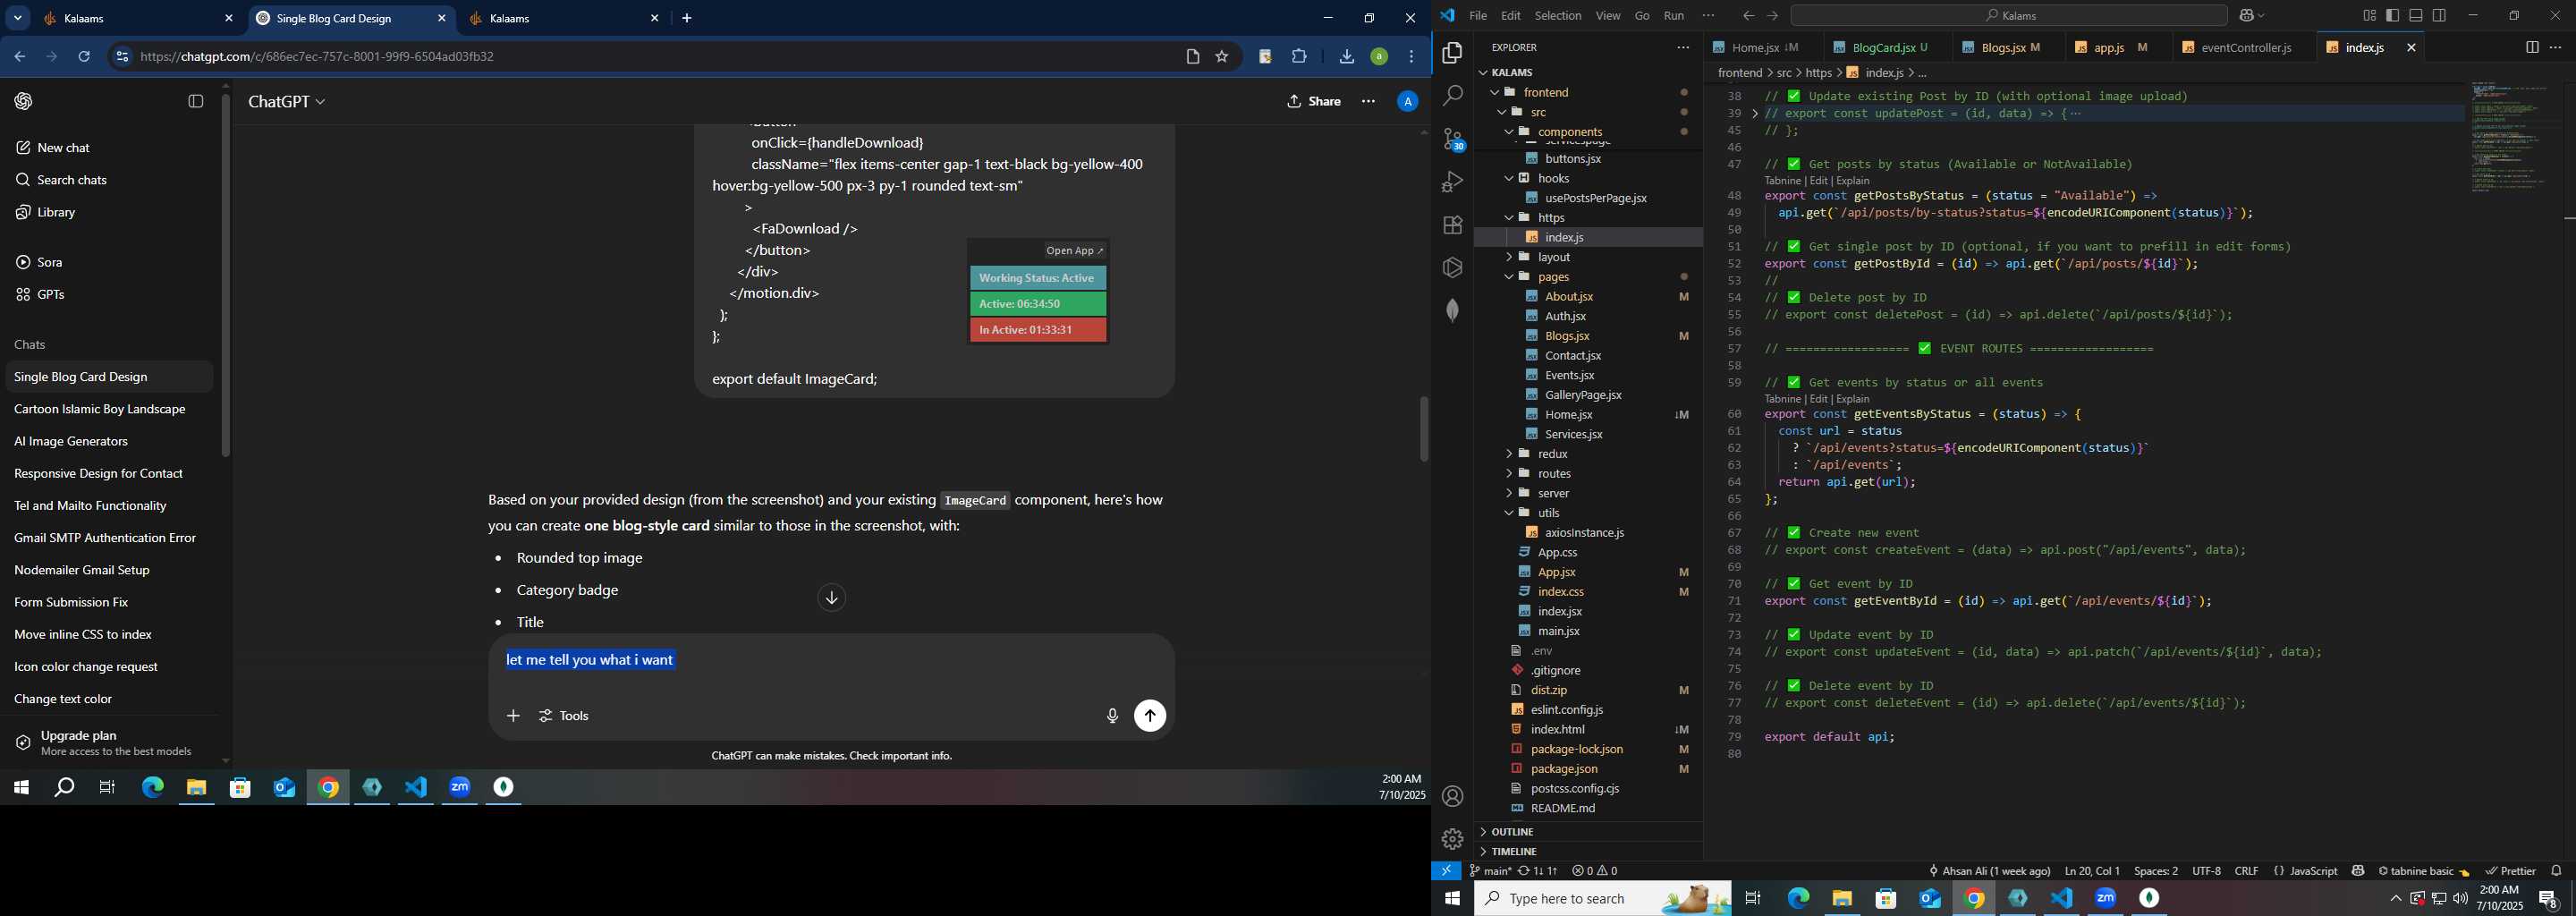Open MongoDB leaf icon in activity bar
Image resolution: width=2576 pixels, height=916 pixels.
1452,311
